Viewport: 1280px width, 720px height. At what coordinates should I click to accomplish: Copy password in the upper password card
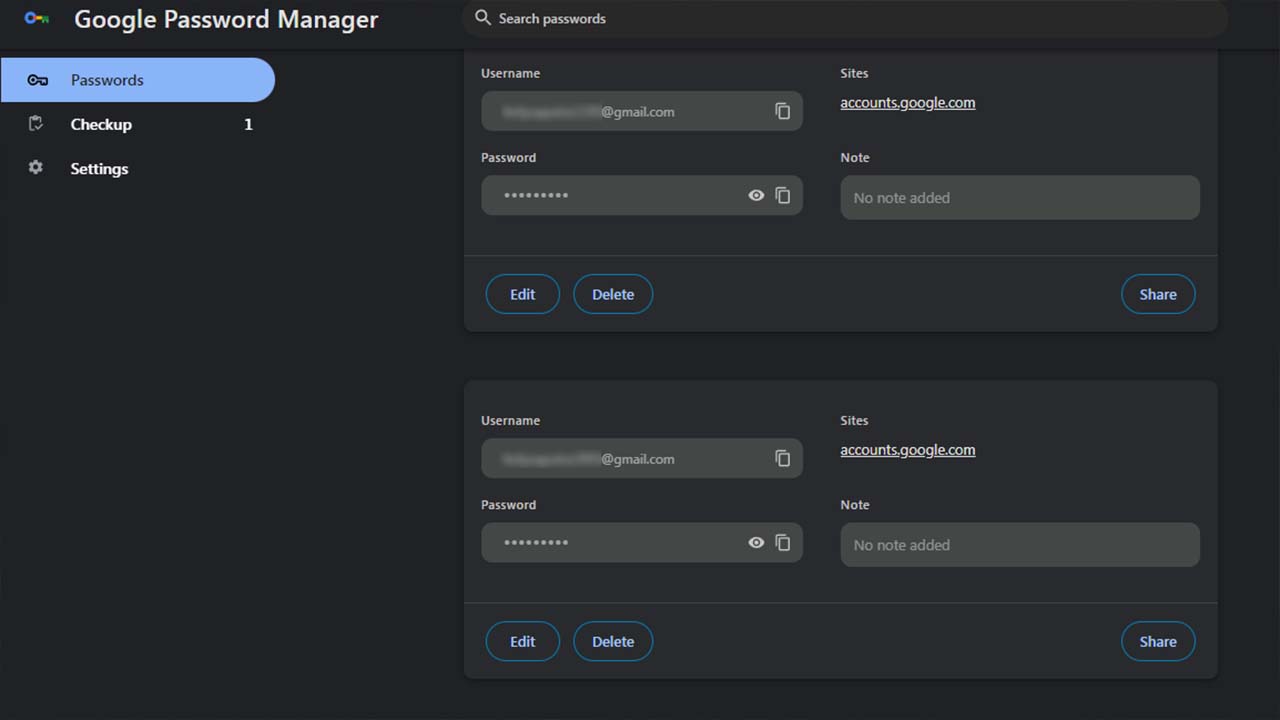click(x=783, y=196)
